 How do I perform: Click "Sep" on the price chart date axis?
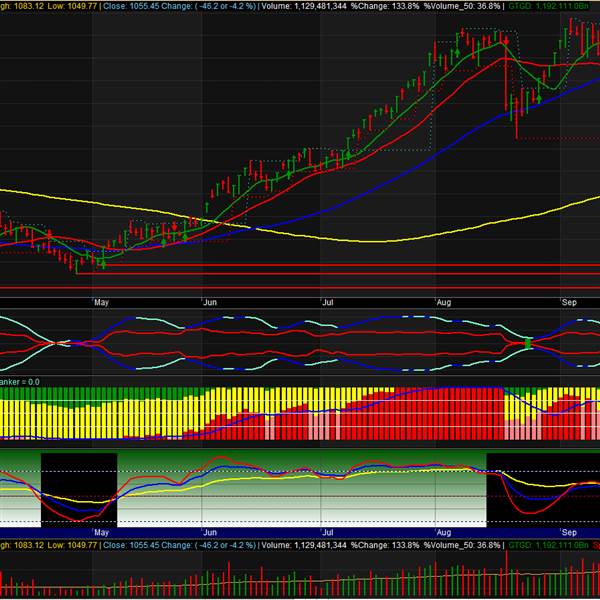click(x=569, y=302)
